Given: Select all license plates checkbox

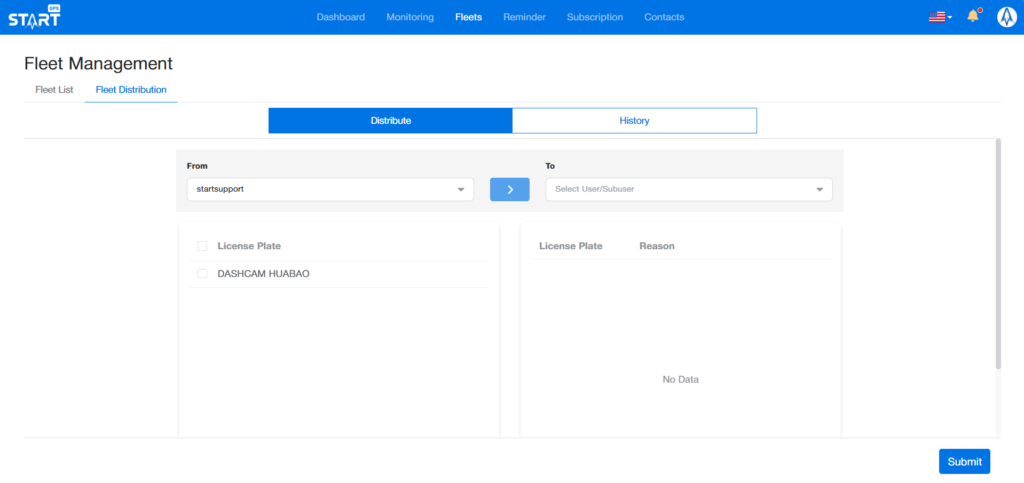Looking at the screenshot, I should (x=203, y=246).
